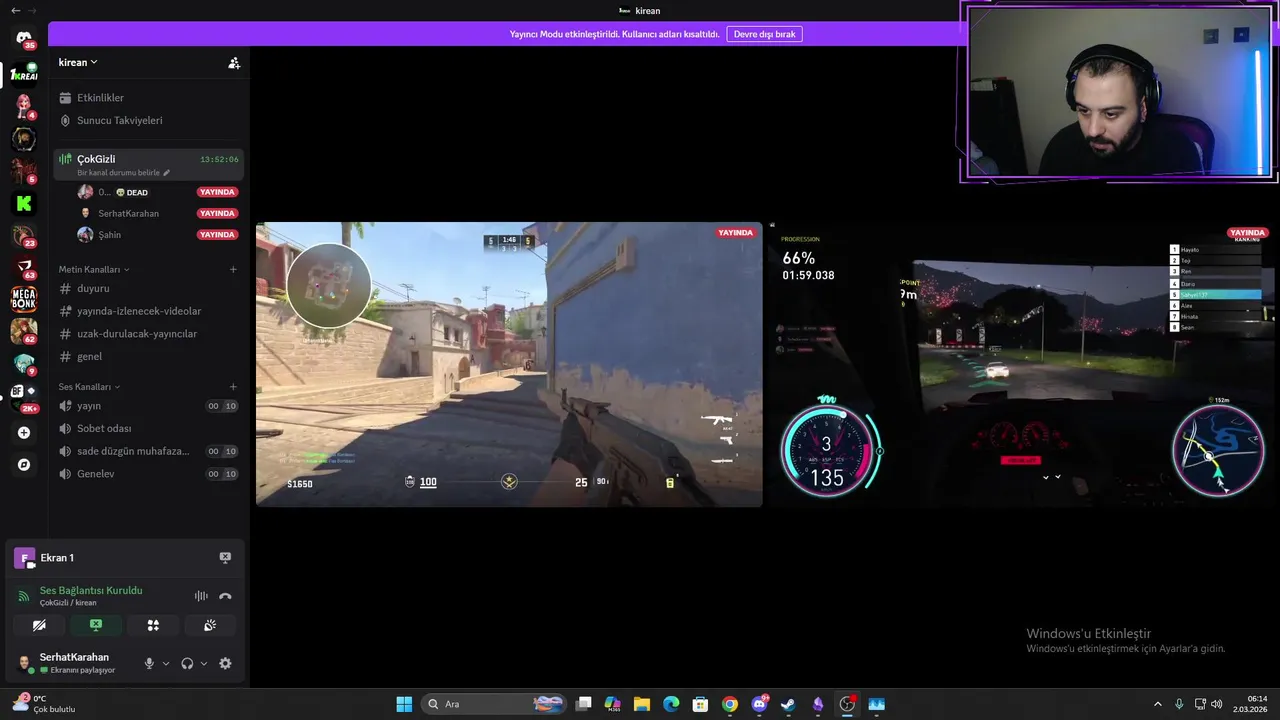Viewport: 1280px width, 720px height.
Task: Navigate back with the top-left arrow
Action: (x=15, y=10)
